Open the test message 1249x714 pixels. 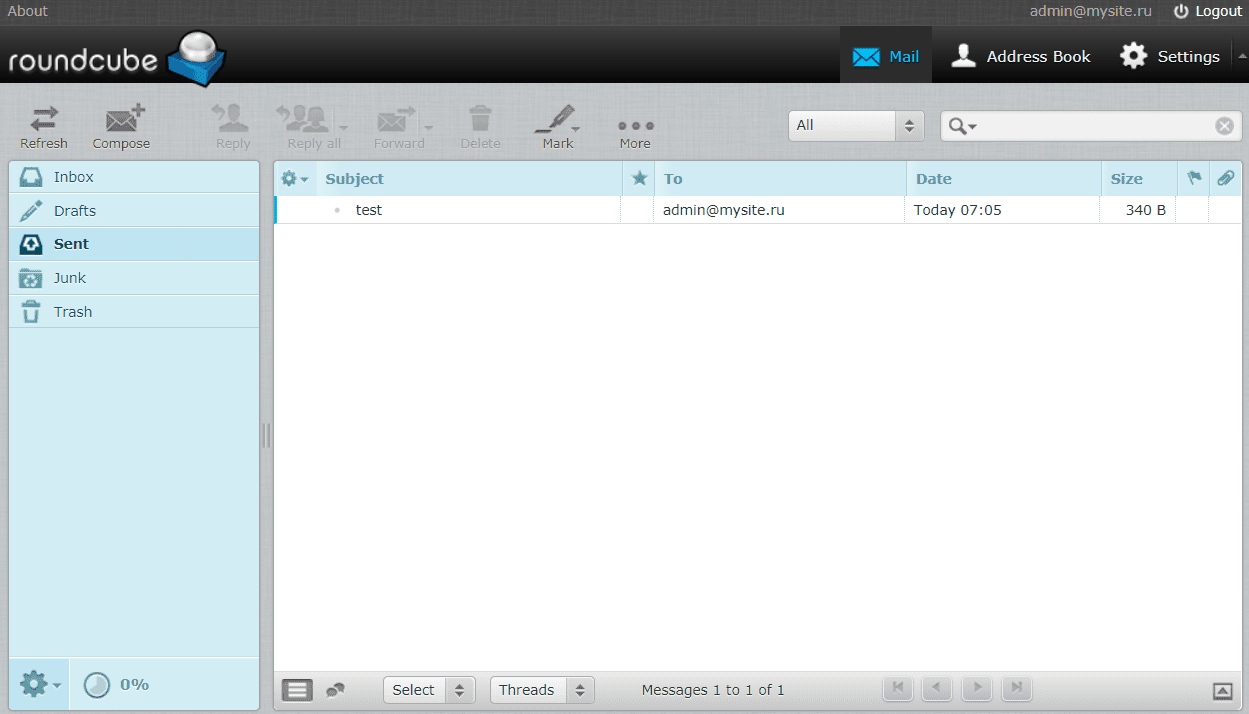[369, 210]
